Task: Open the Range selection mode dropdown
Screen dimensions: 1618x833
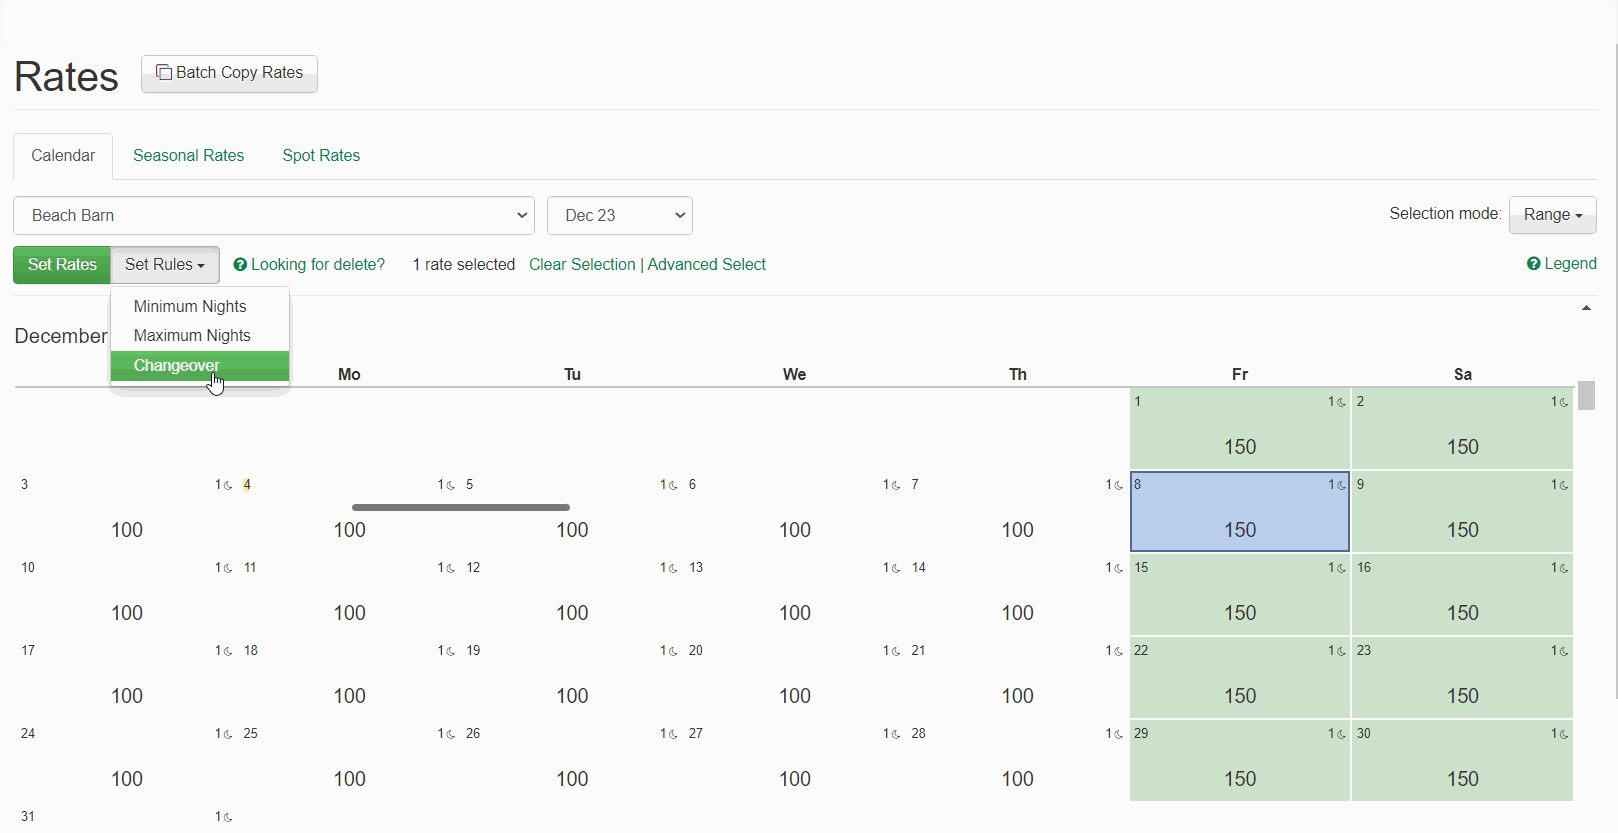Action: [x=1551, y=215]
